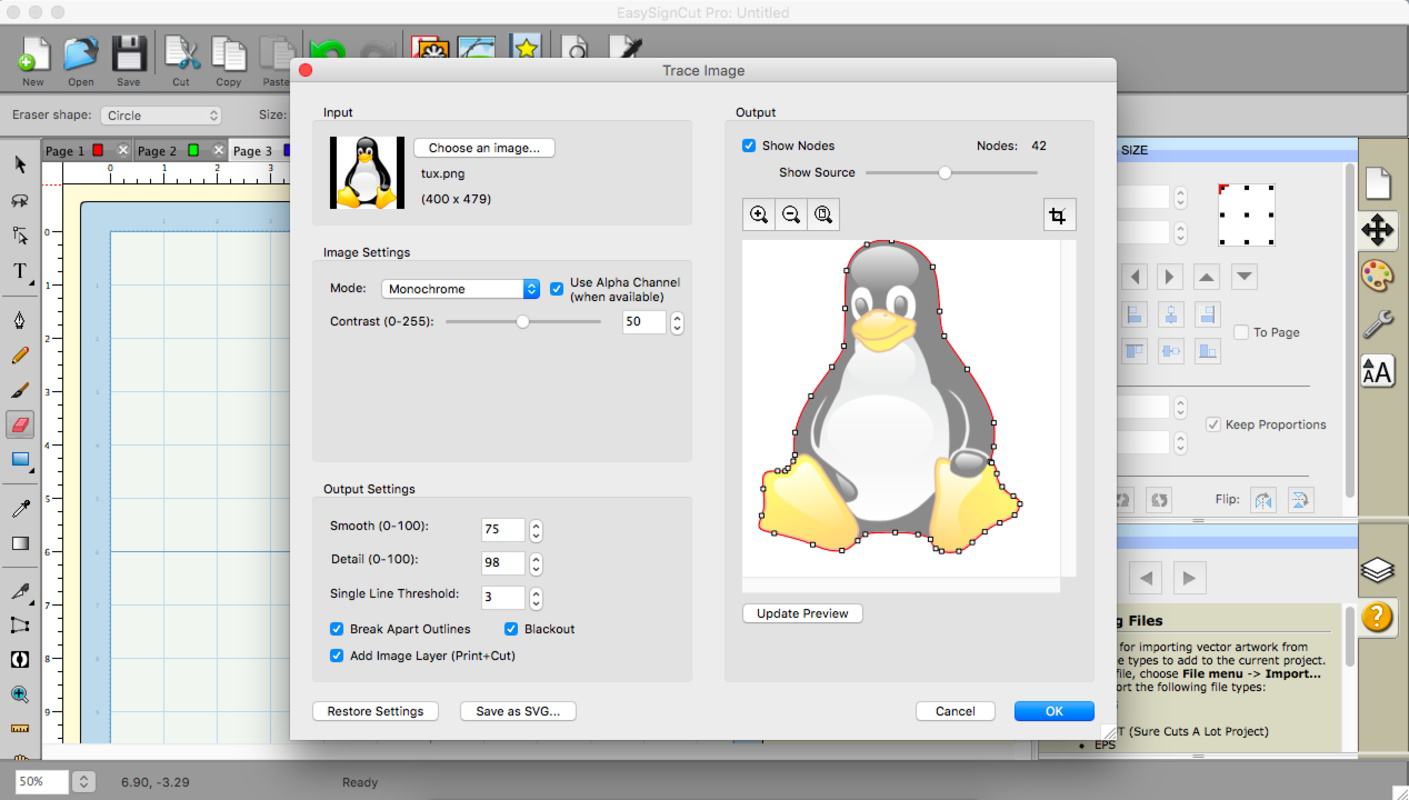Open the Position & Size move panel

coord(1378,230)
